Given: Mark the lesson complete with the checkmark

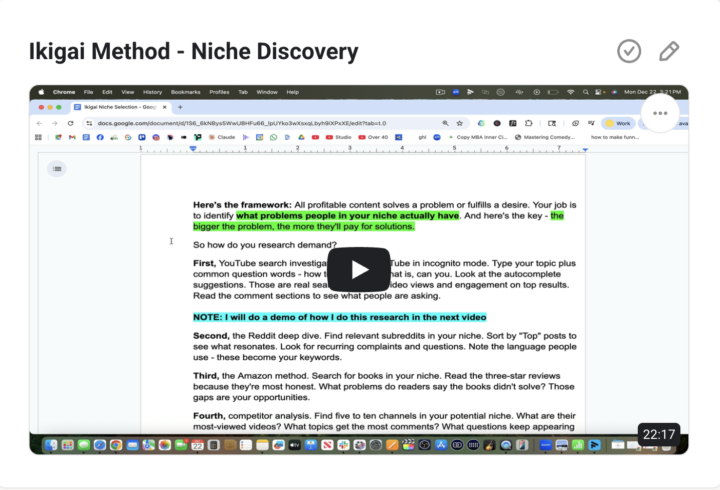Looking at the screenshot, I should 629,51.
